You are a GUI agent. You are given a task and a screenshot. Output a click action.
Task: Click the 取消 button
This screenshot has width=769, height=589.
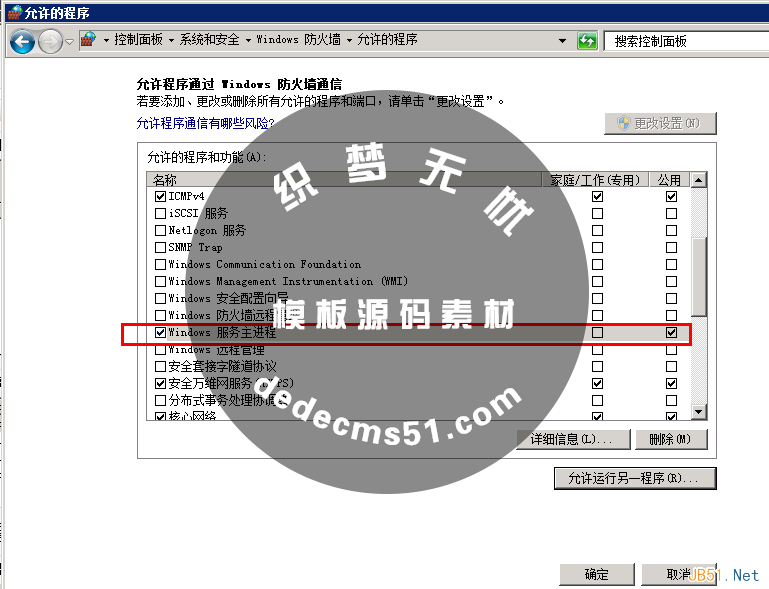(x=679, y=574)
